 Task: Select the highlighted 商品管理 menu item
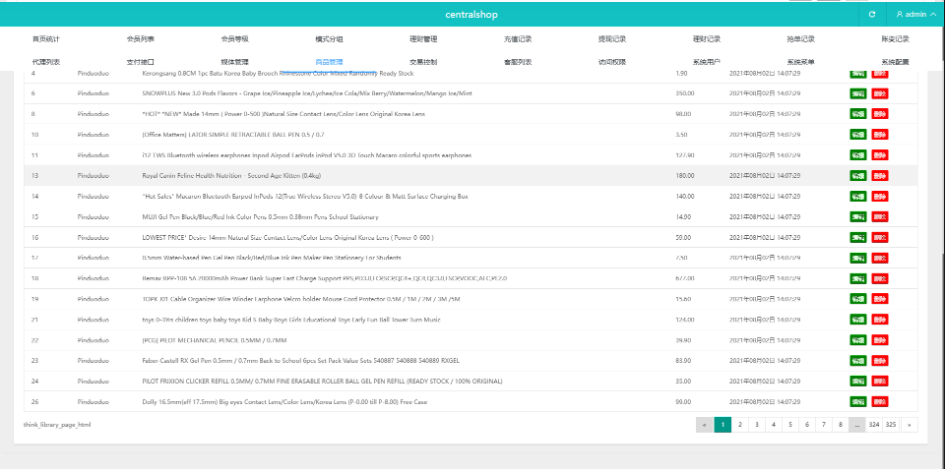pos(329,62)
